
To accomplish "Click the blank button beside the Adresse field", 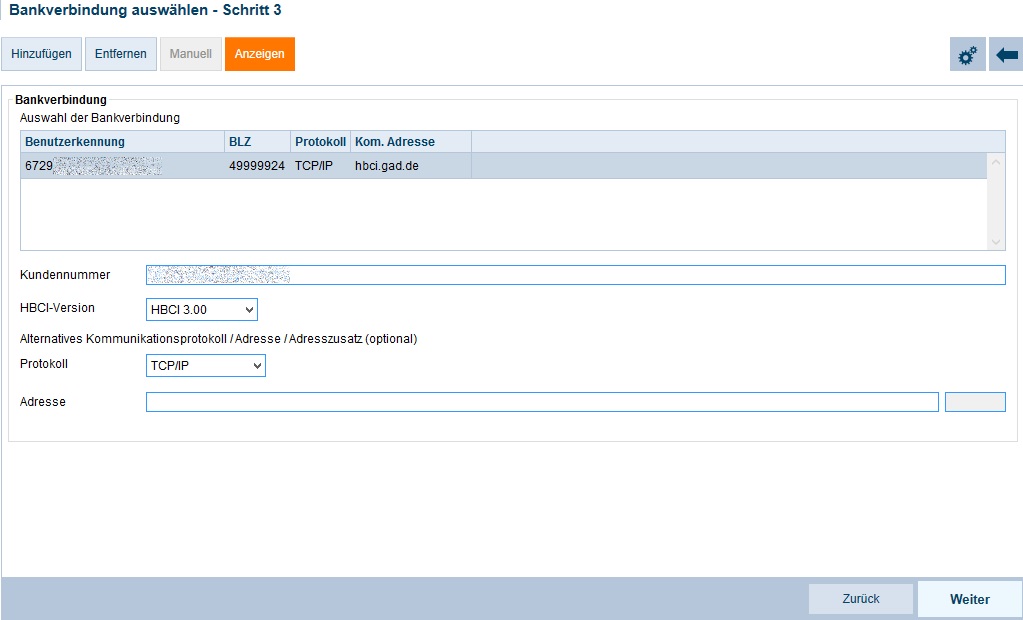I will pyautogui.click(x=975, y=402).
